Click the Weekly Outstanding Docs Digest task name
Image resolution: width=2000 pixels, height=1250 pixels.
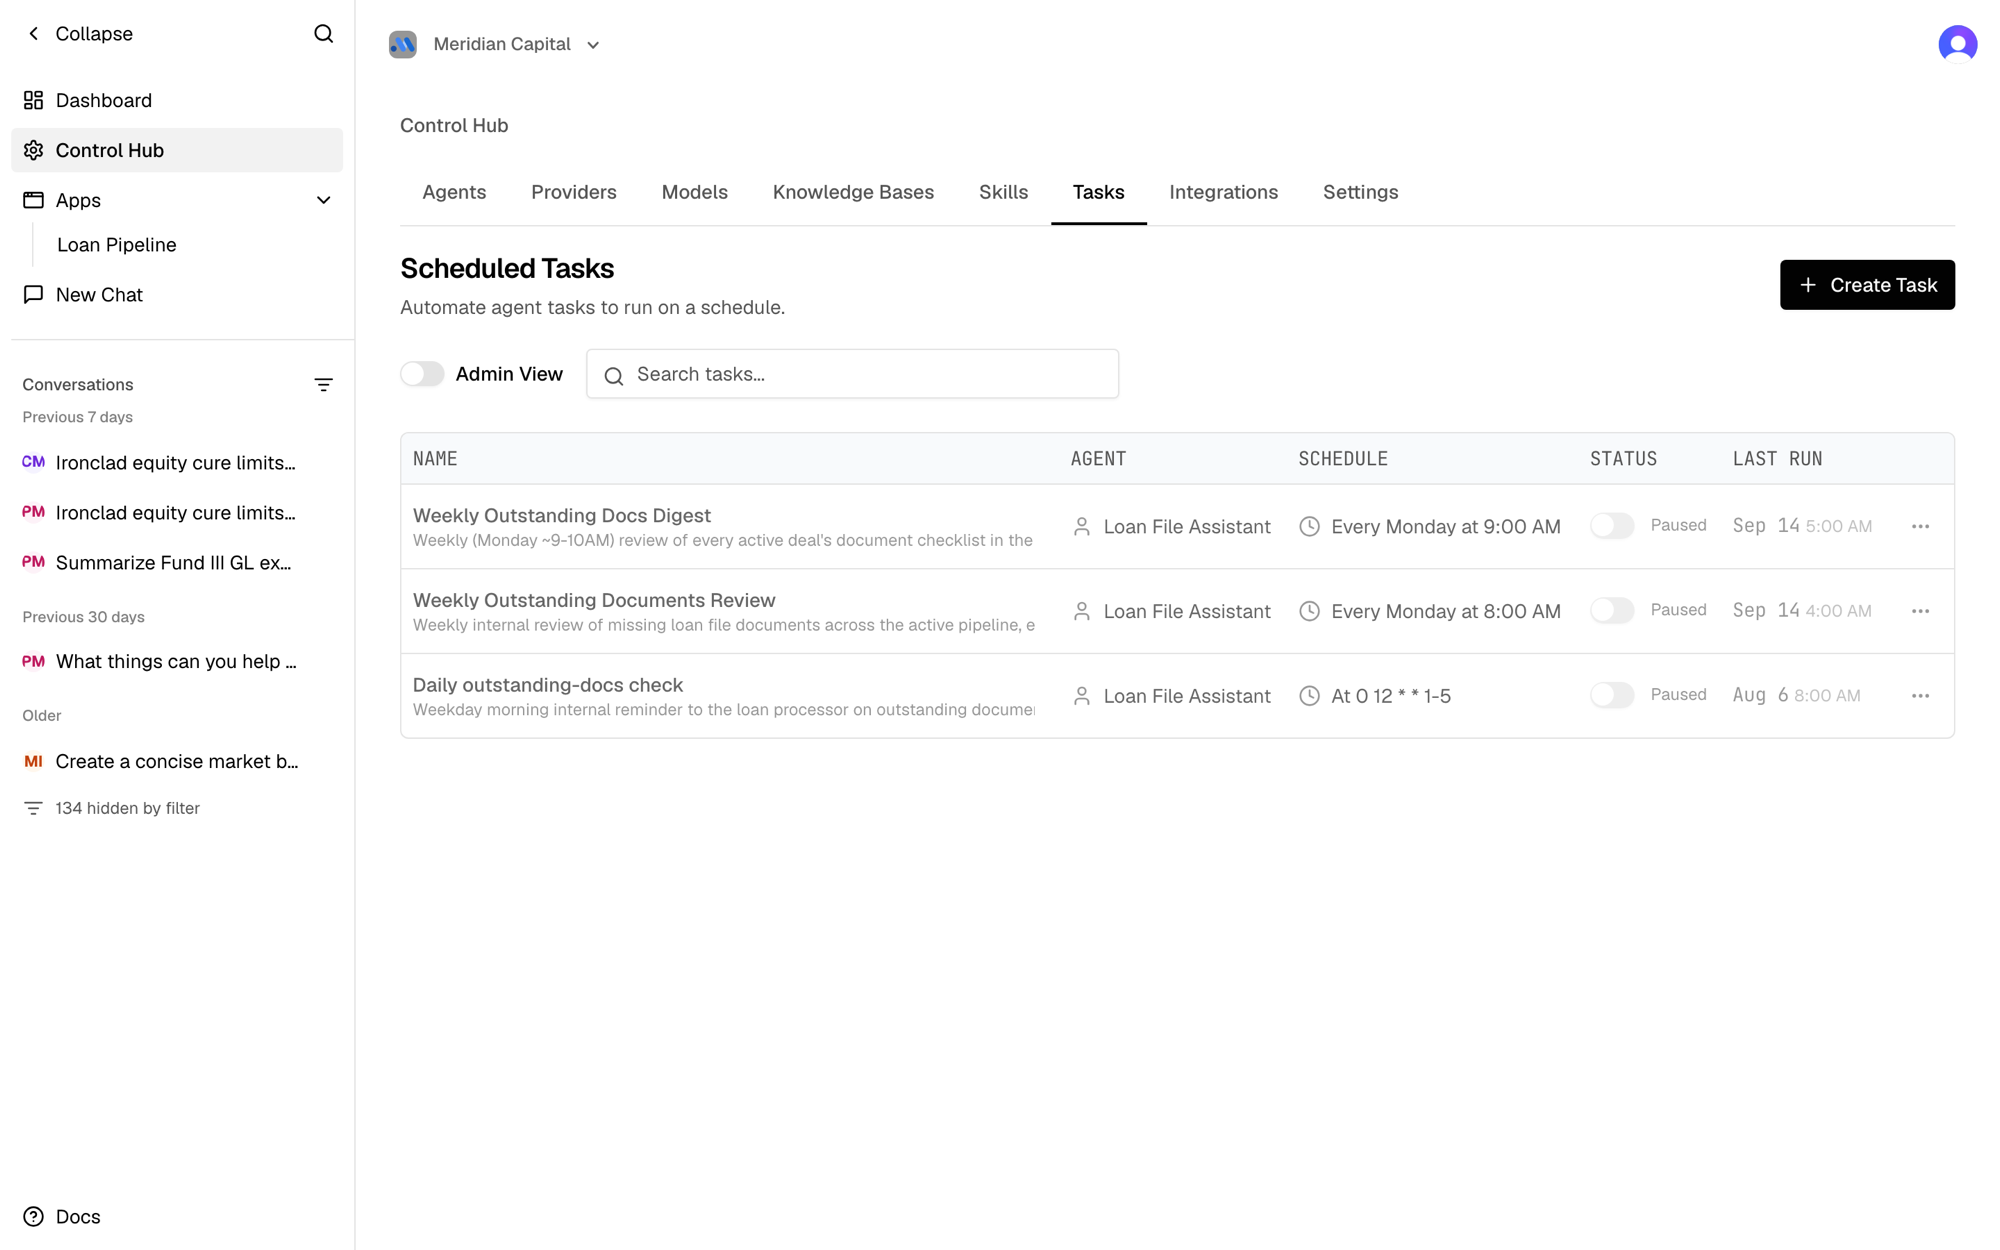click(562, 515)
